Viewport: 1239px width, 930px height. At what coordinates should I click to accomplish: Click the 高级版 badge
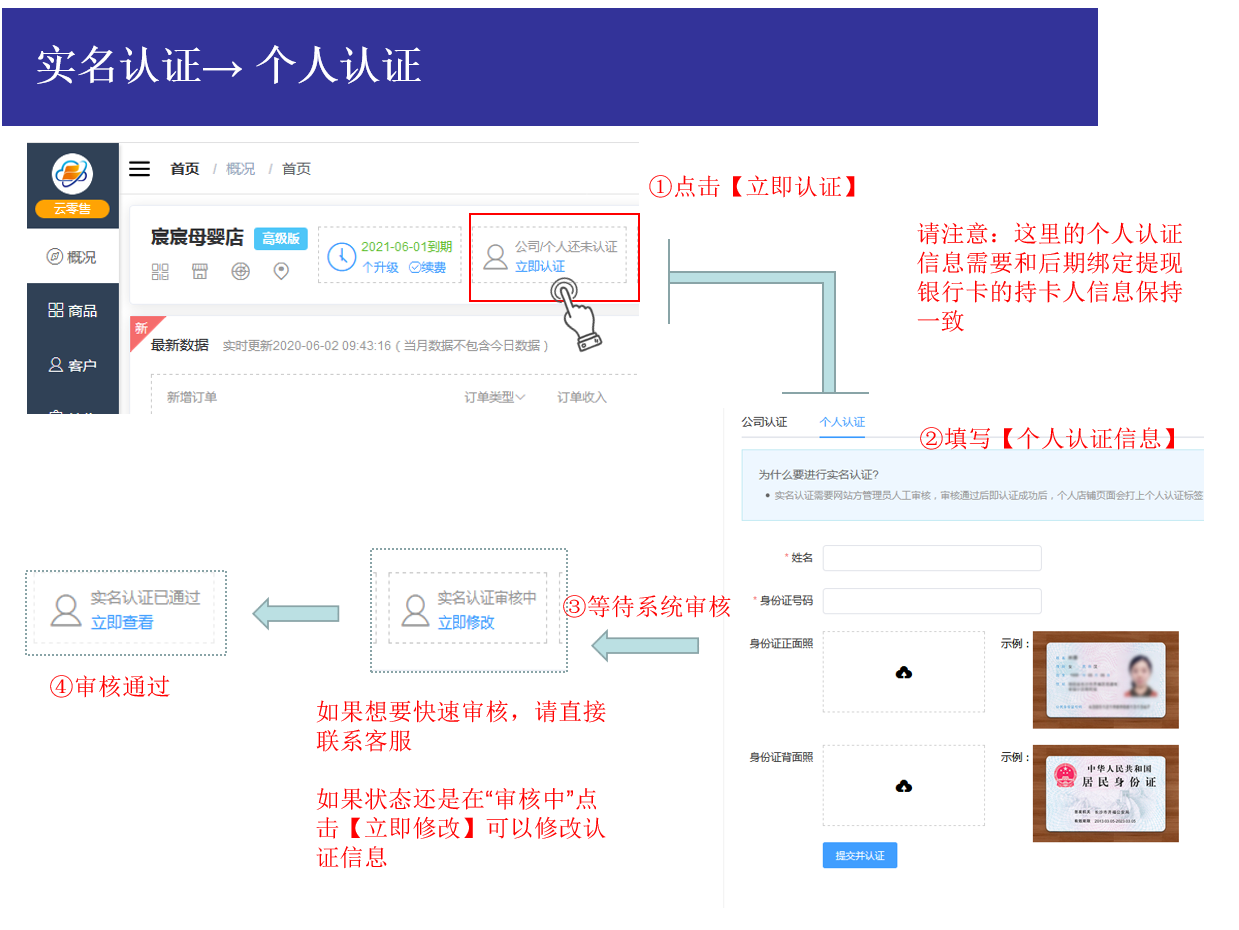[281, 238]
